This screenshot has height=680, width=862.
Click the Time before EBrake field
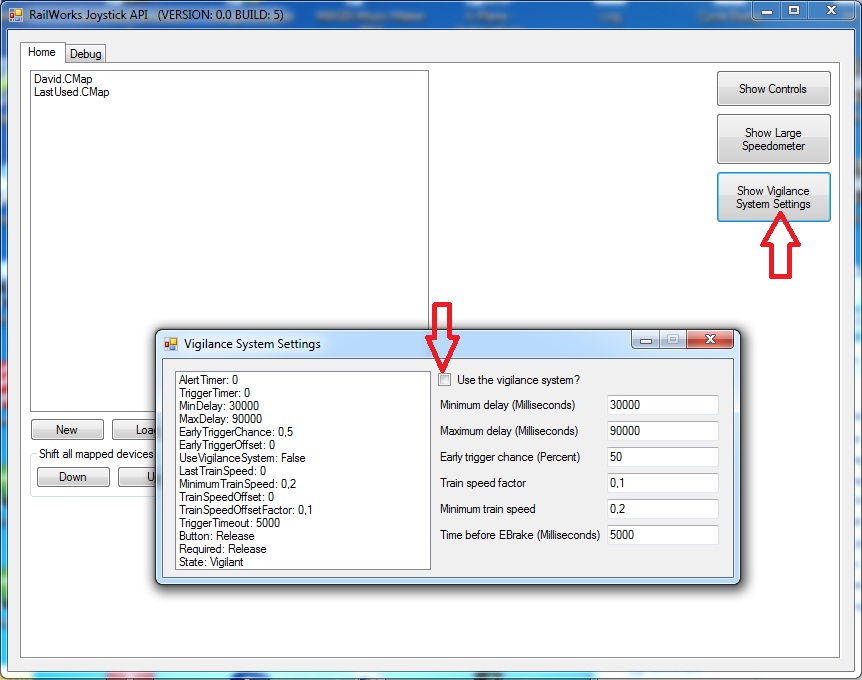pyautogui.click(x=662, y=535)
